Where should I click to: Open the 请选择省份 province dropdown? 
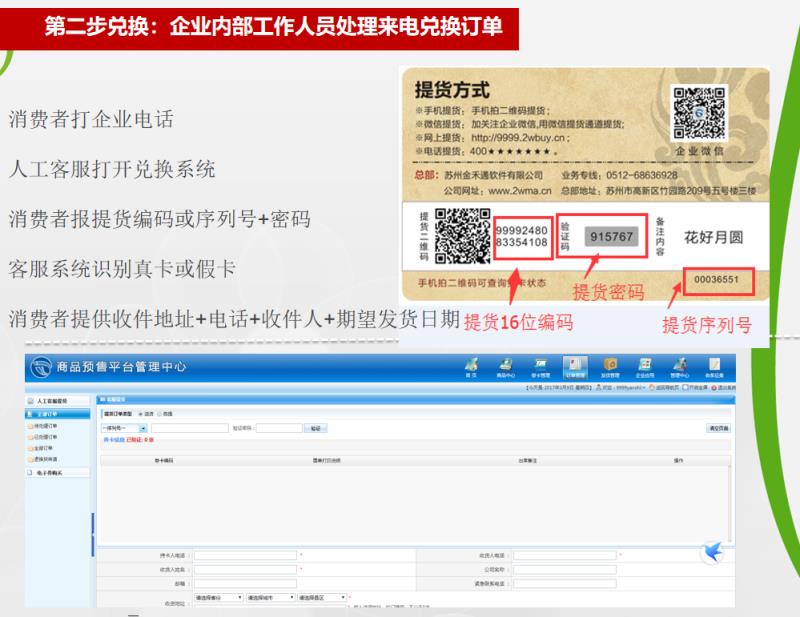click(218, 597)
